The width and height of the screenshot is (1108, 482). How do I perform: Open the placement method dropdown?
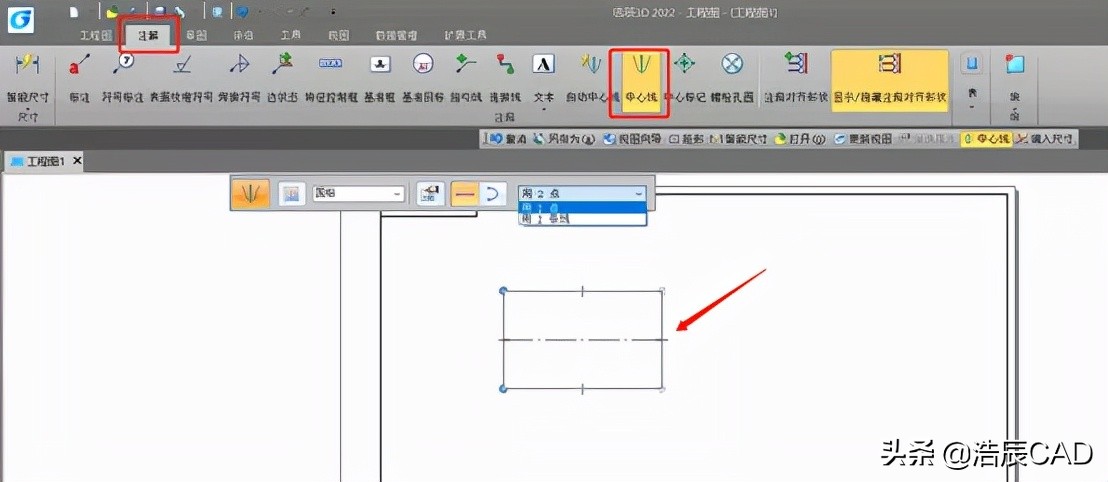pyautogui.click(x=582, y=192)
